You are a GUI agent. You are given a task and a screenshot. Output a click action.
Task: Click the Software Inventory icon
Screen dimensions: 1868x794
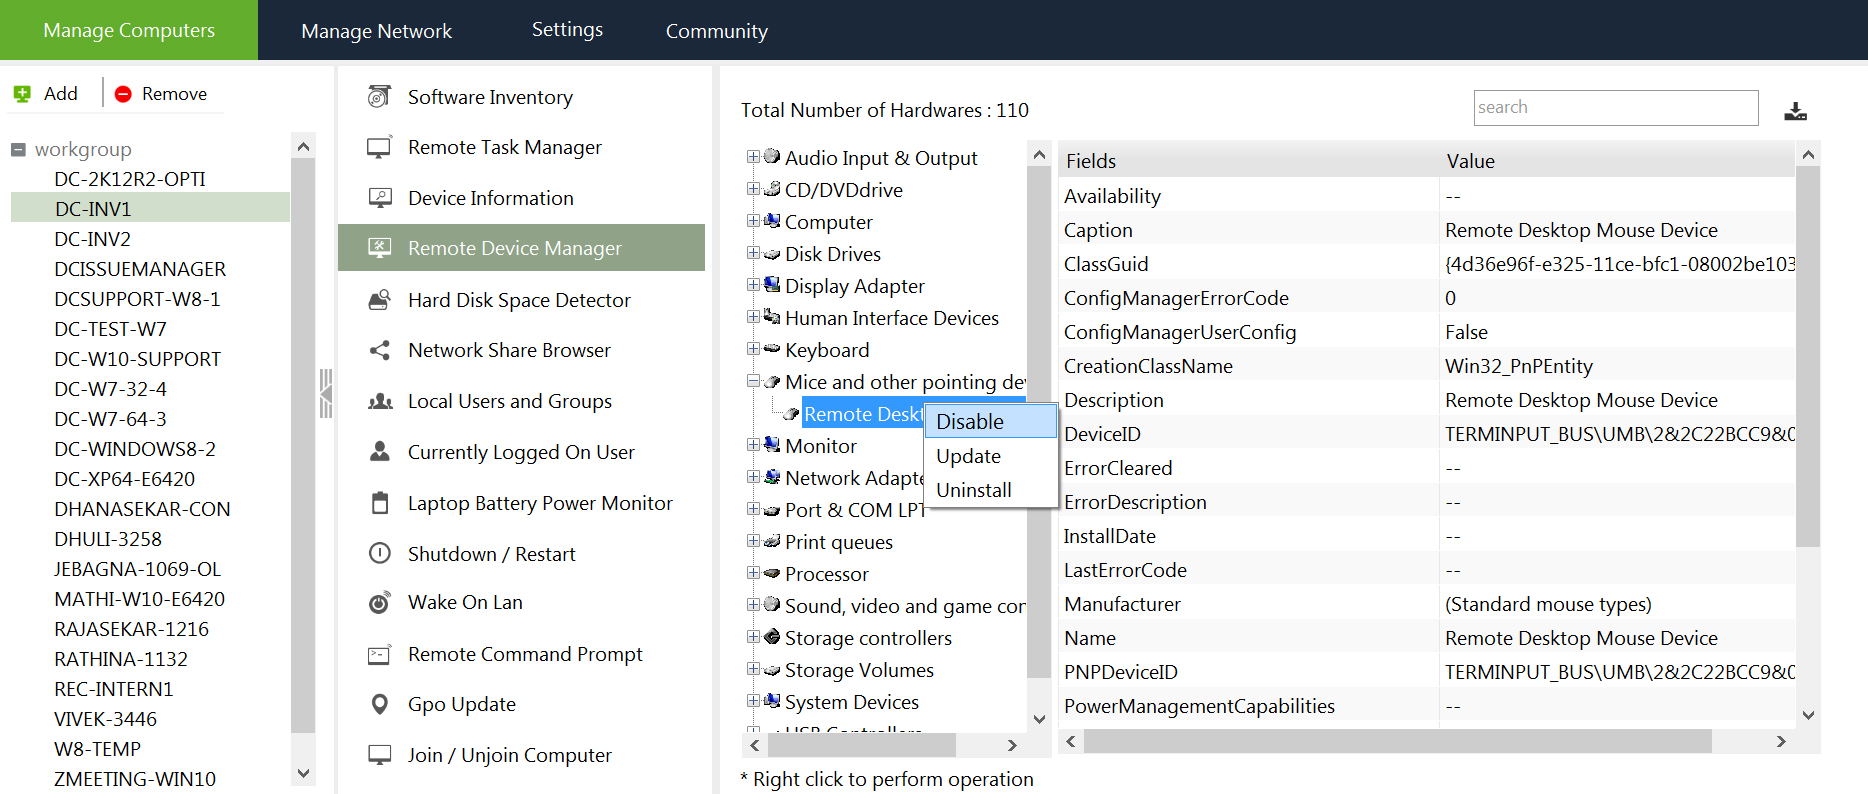click(379, 96)
